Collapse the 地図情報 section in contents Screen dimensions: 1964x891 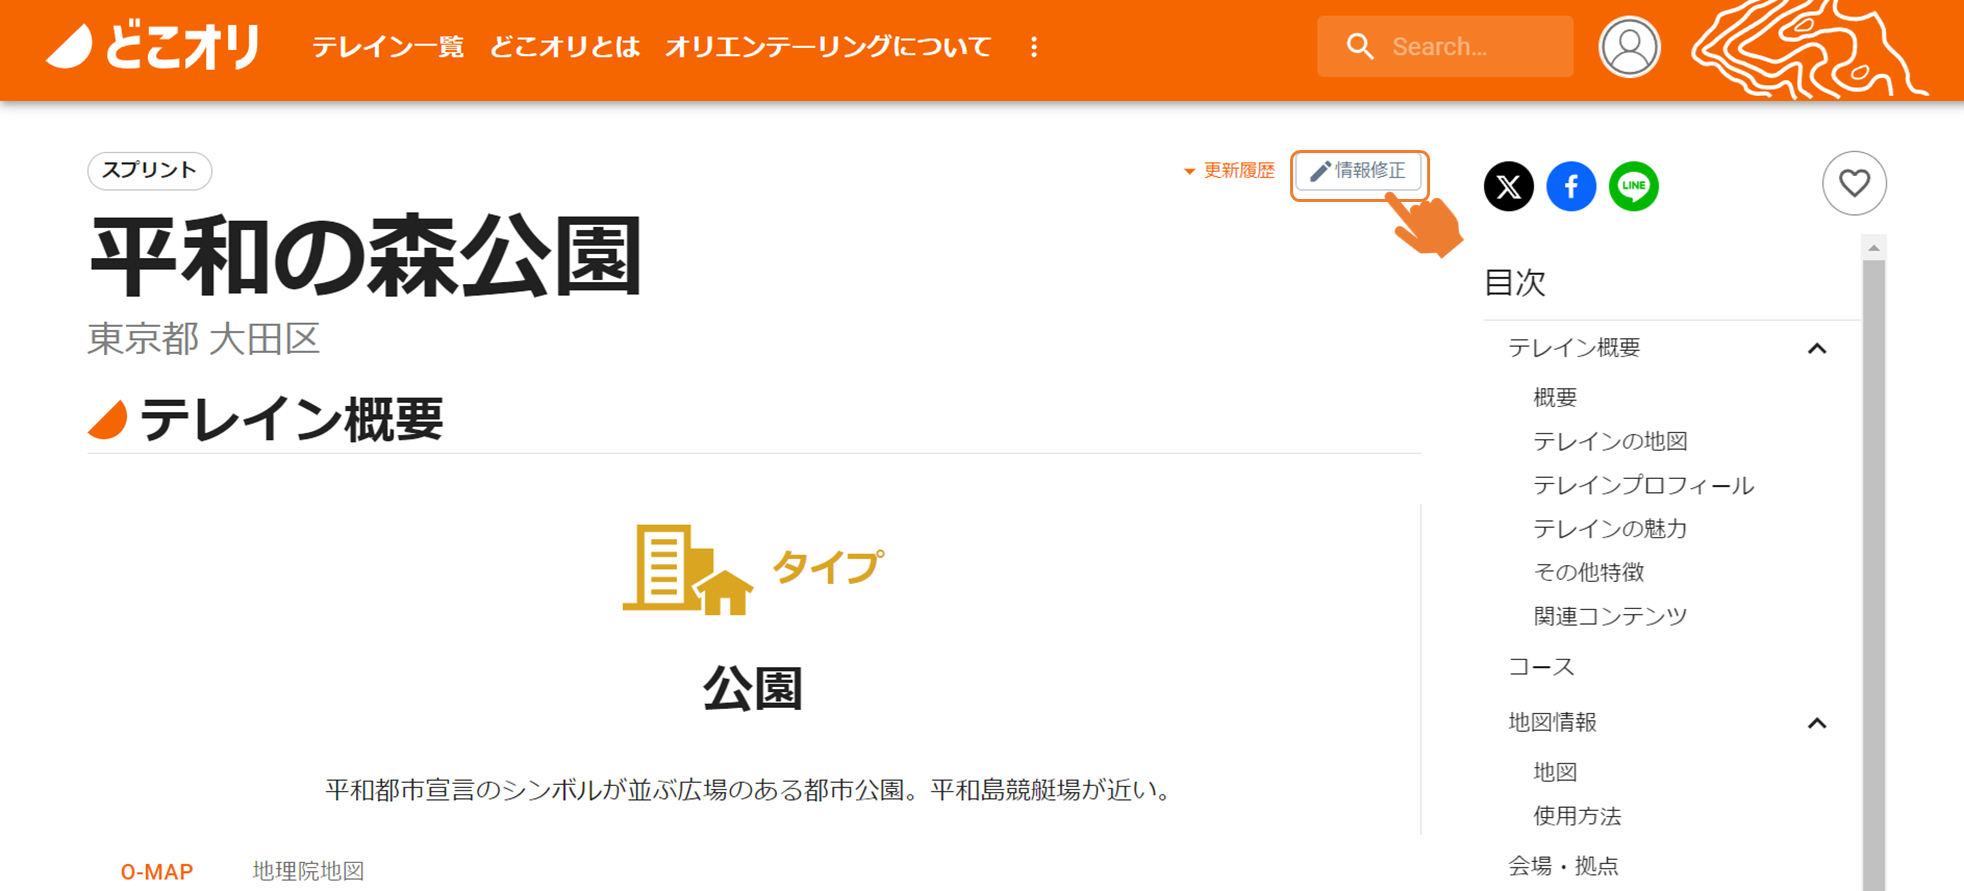pyautogui.click(x=1817, y=723)
